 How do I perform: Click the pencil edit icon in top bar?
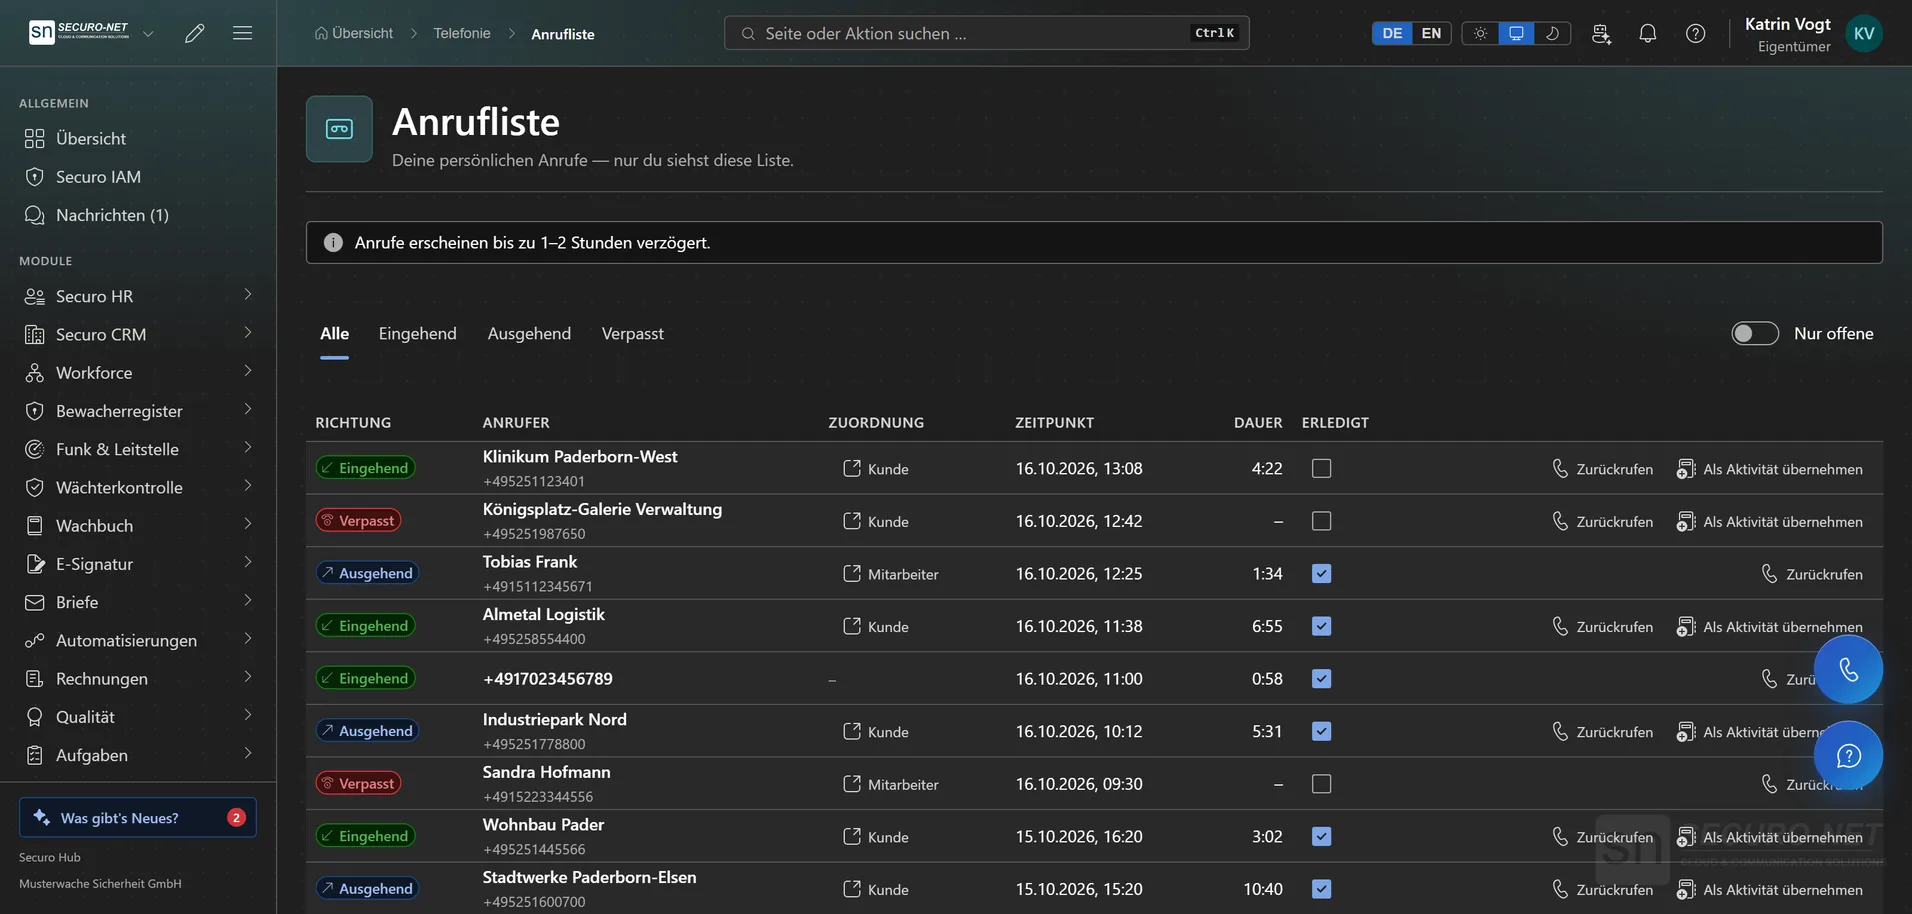195,33
